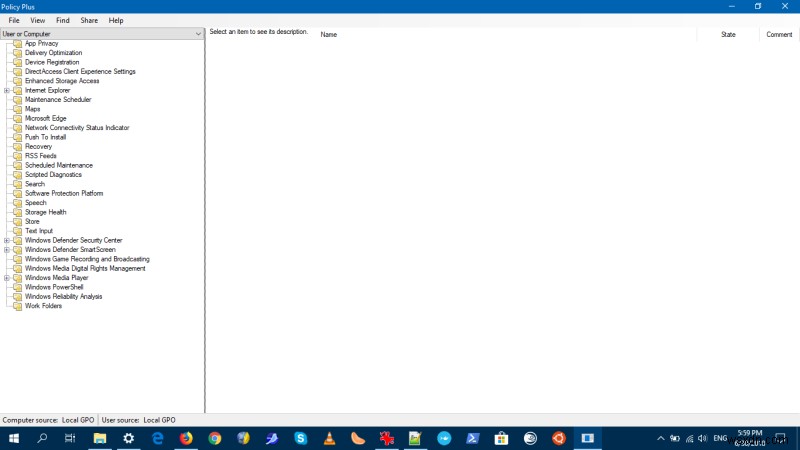Open the Windows Start menu
The width and height of the screenshot is (800, 450).
14,438
